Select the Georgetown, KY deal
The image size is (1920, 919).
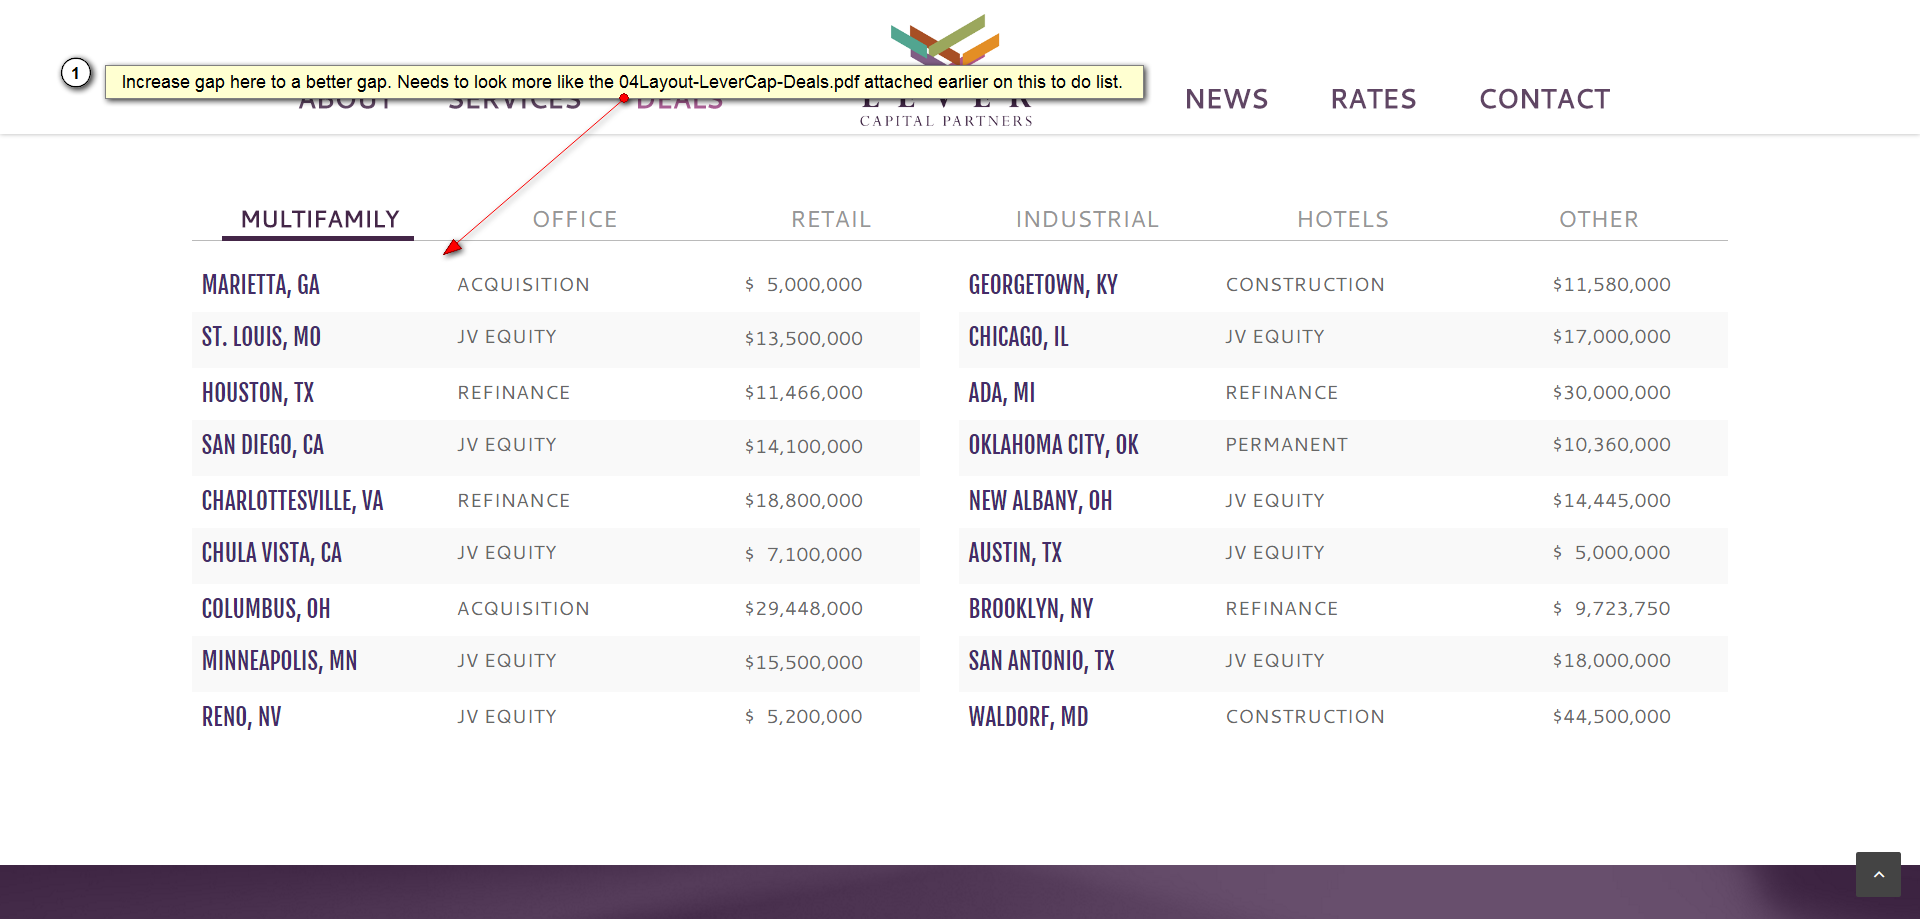coord(1043,285)
